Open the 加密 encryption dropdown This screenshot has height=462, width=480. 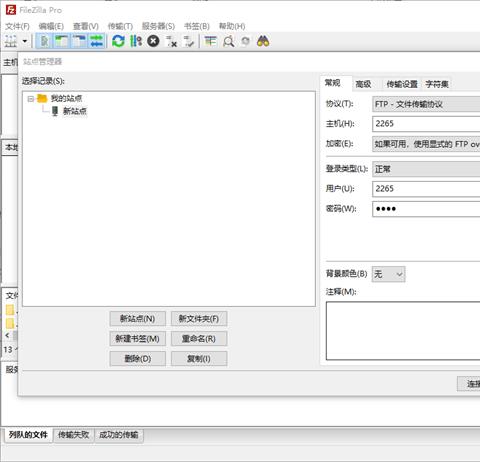coord(426,144)
